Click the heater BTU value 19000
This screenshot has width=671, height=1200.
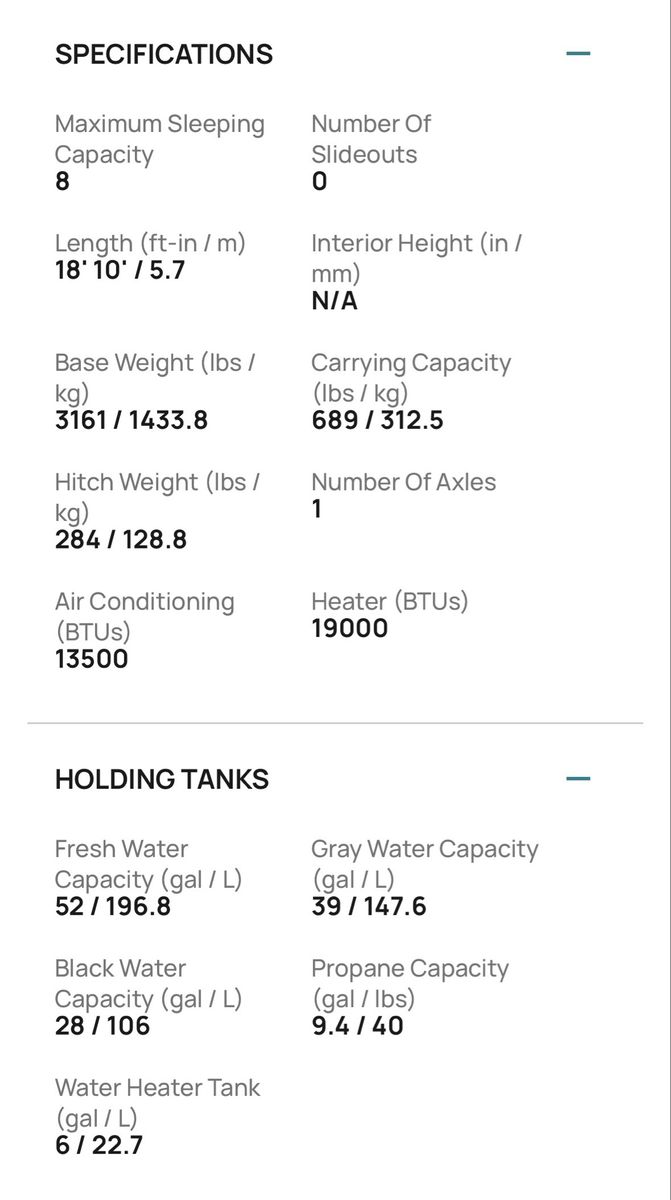pos(349,629)
